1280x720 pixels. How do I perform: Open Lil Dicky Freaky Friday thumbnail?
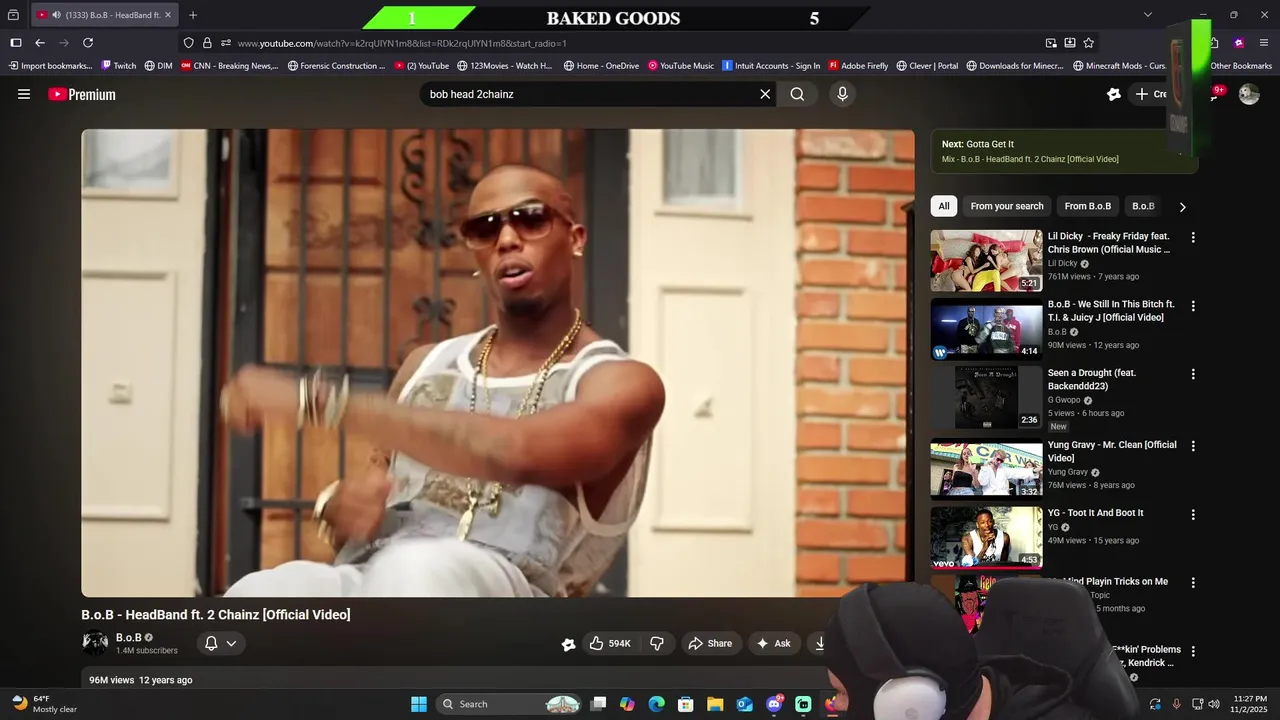986,260
